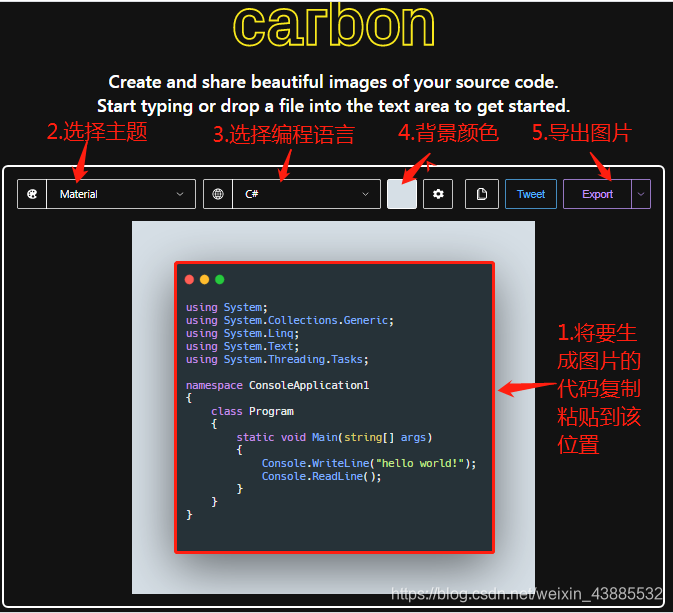Image resolution: width=673 pixels, height=613 pixels.
Task: Click the 'using System.Collections.Generic;' line
Action: [290, 320]
